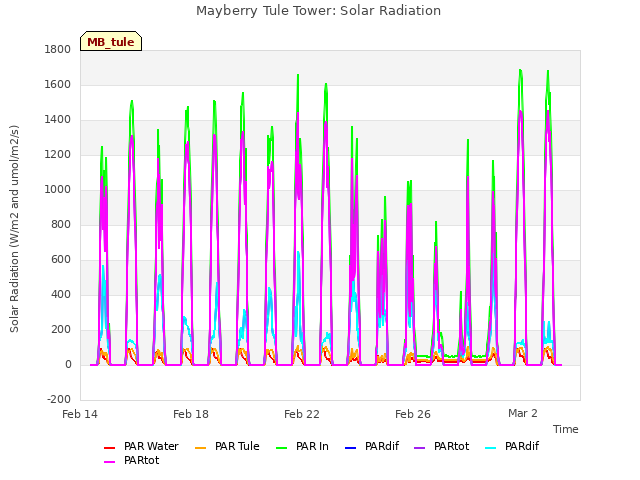Click the orange PAR Tule legend swatch

200,448
